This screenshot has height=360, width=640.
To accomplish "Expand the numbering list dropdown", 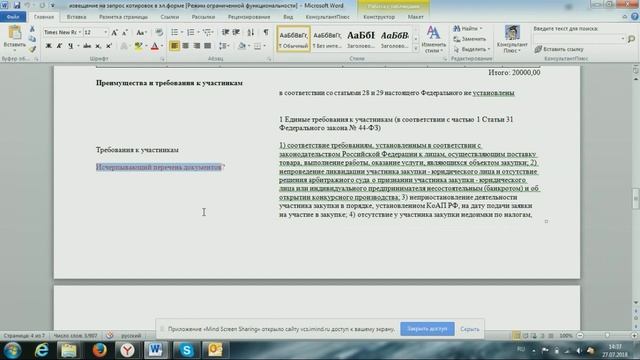I will [198, 32].
